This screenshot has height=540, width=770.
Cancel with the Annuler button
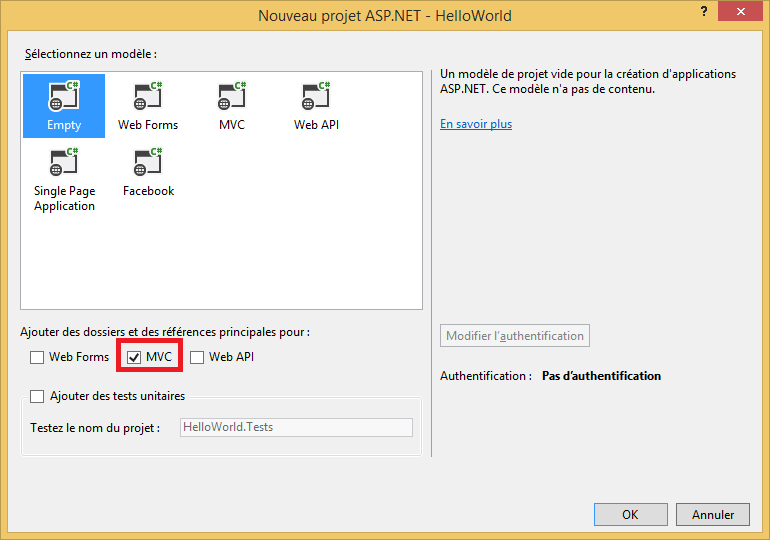click(713, 514)
